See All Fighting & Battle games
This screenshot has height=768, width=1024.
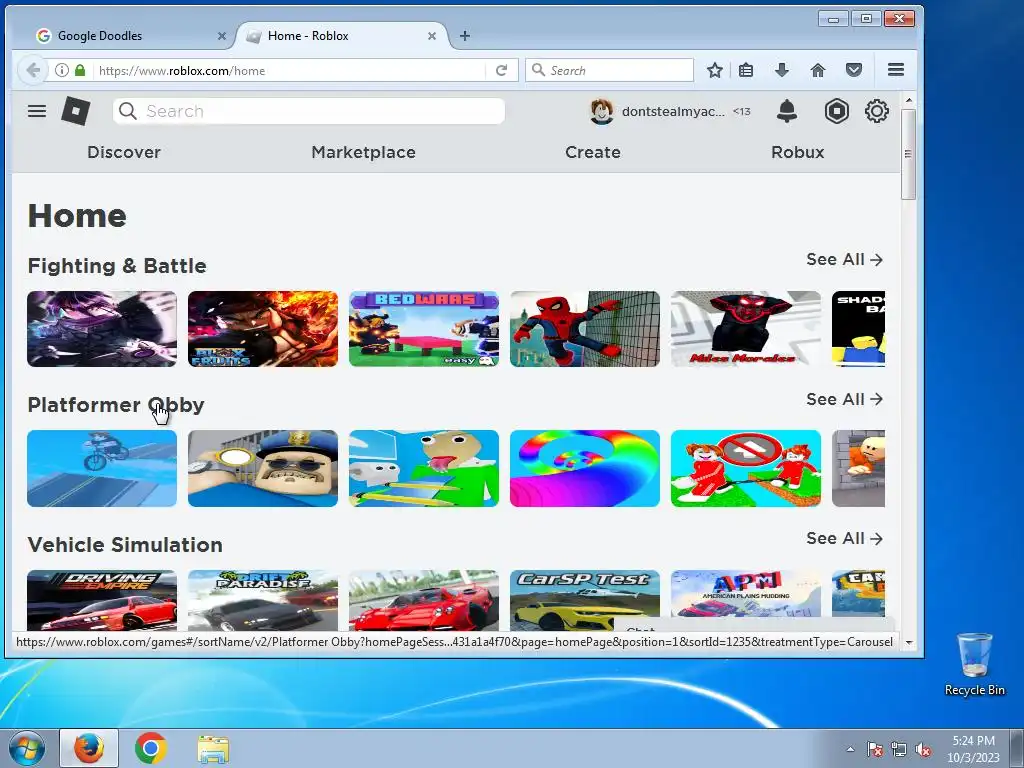(x=844, y=259)
